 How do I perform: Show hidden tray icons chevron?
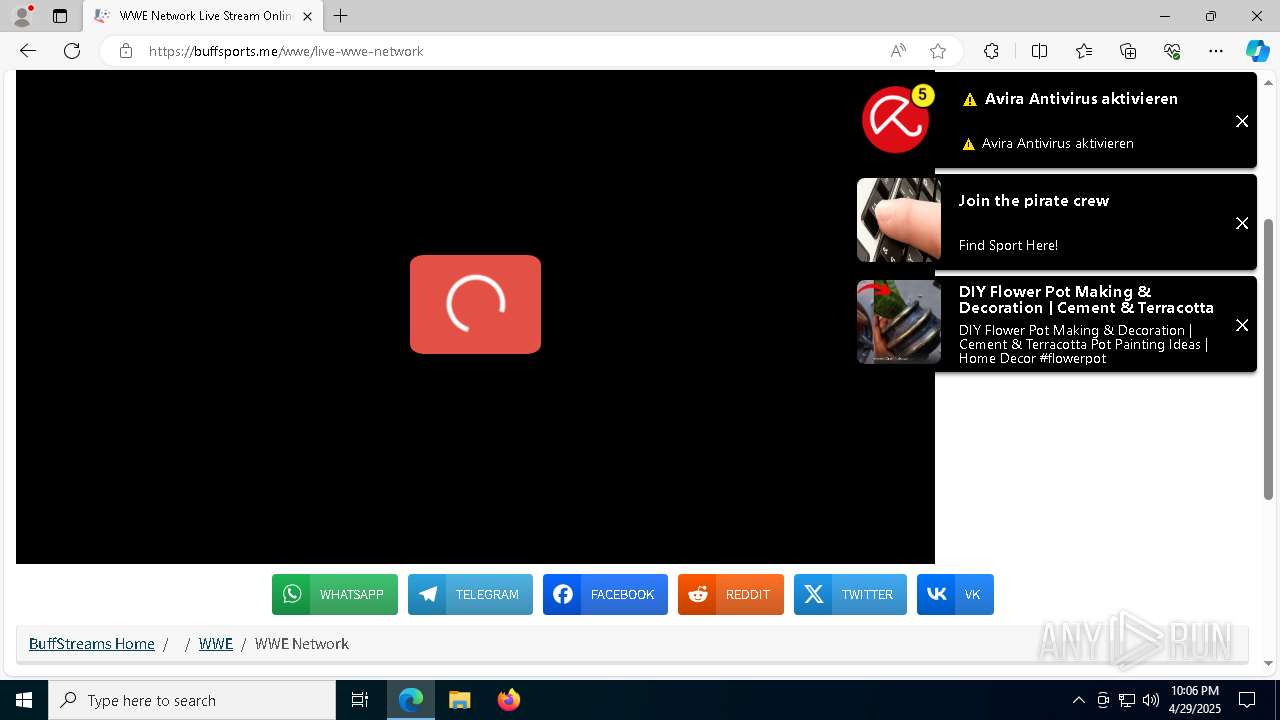(1078, 700)
